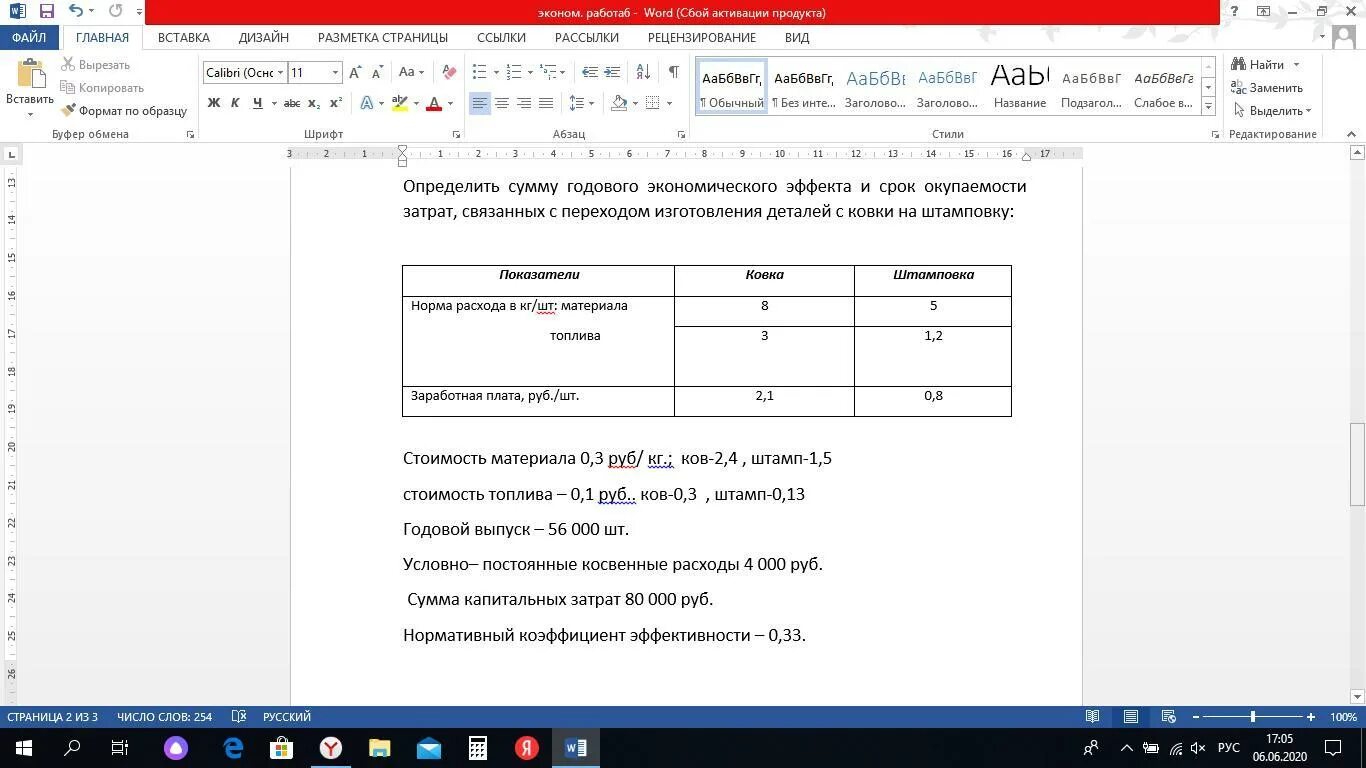Open the change case Aa dropdown
Screen dimensions: 1366x768
(411, 73)
